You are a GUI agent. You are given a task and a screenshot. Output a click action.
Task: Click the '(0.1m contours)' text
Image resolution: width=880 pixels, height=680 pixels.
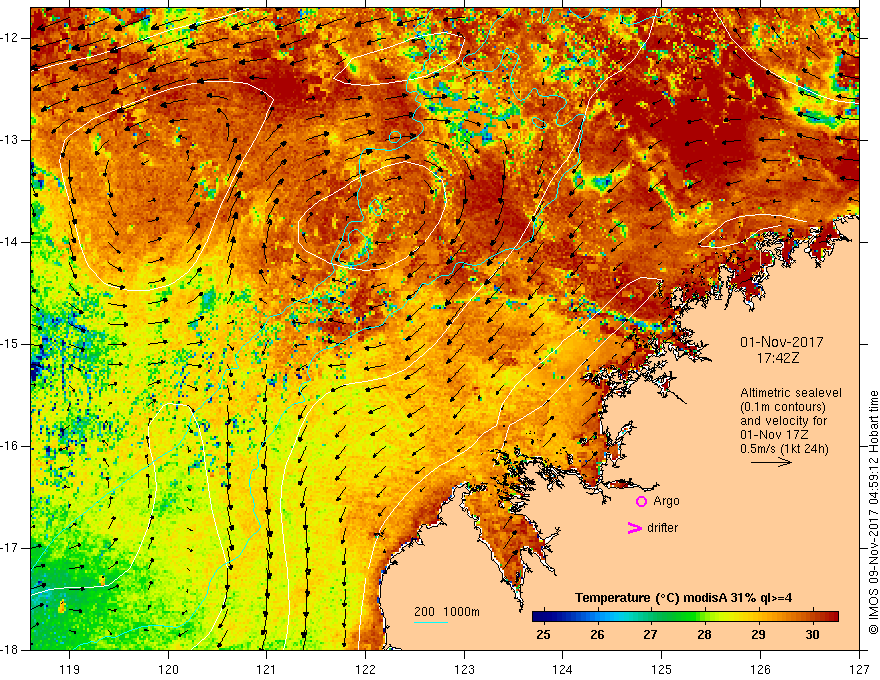click(783, 407)
